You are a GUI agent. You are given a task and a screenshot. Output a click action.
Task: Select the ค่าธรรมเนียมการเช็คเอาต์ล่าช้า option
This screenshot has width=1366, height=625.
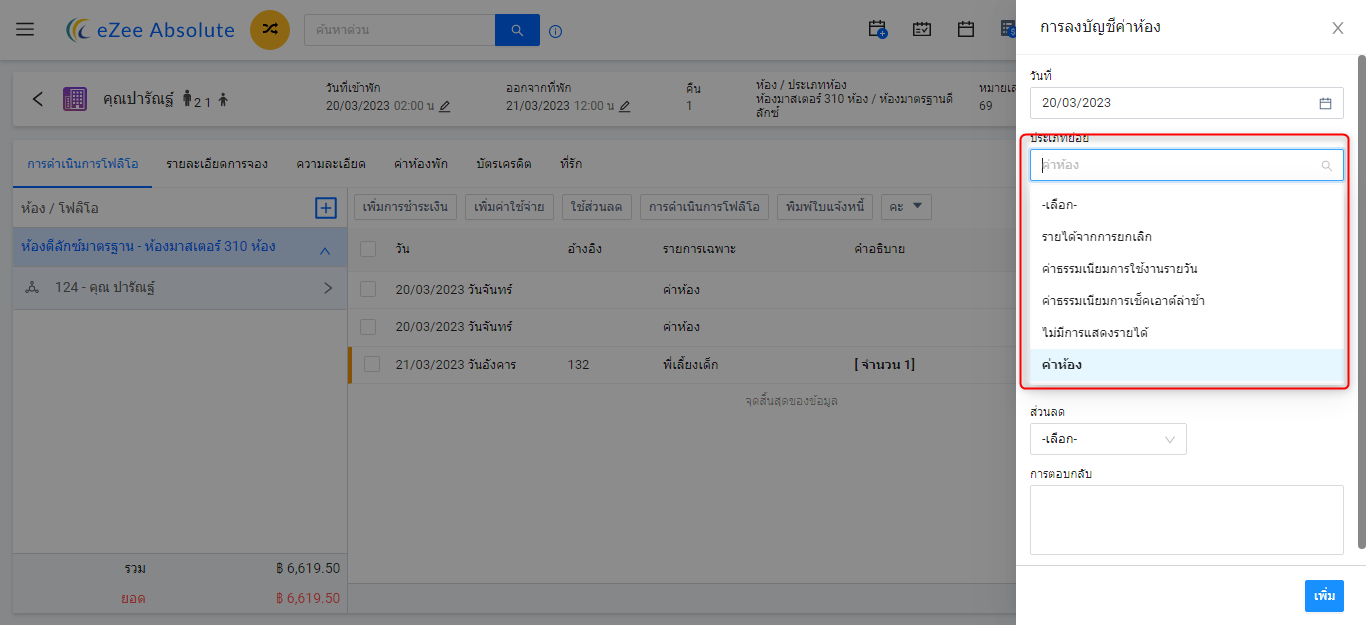click(1187, 301)
